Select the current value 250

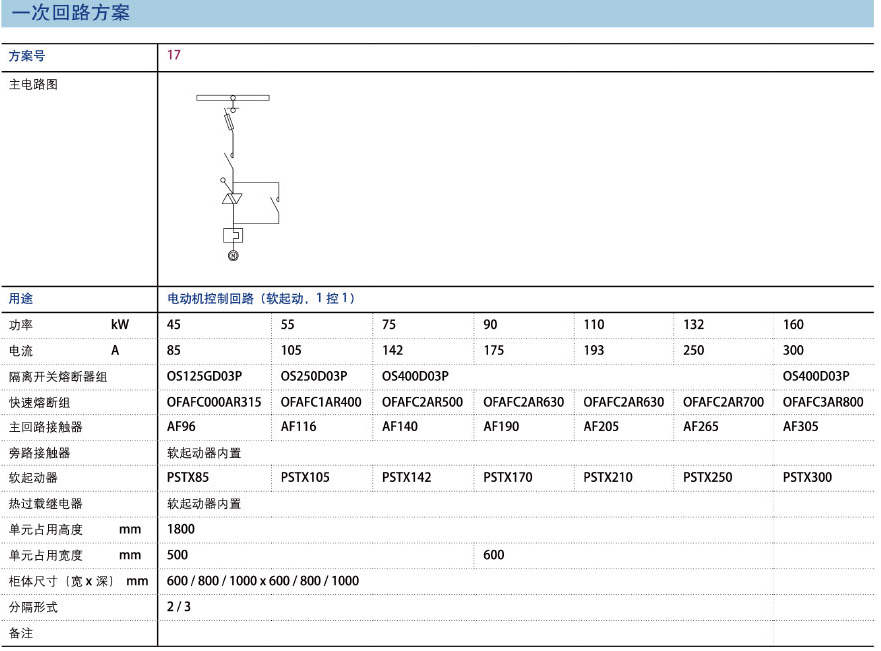click(x=693, y=350)
